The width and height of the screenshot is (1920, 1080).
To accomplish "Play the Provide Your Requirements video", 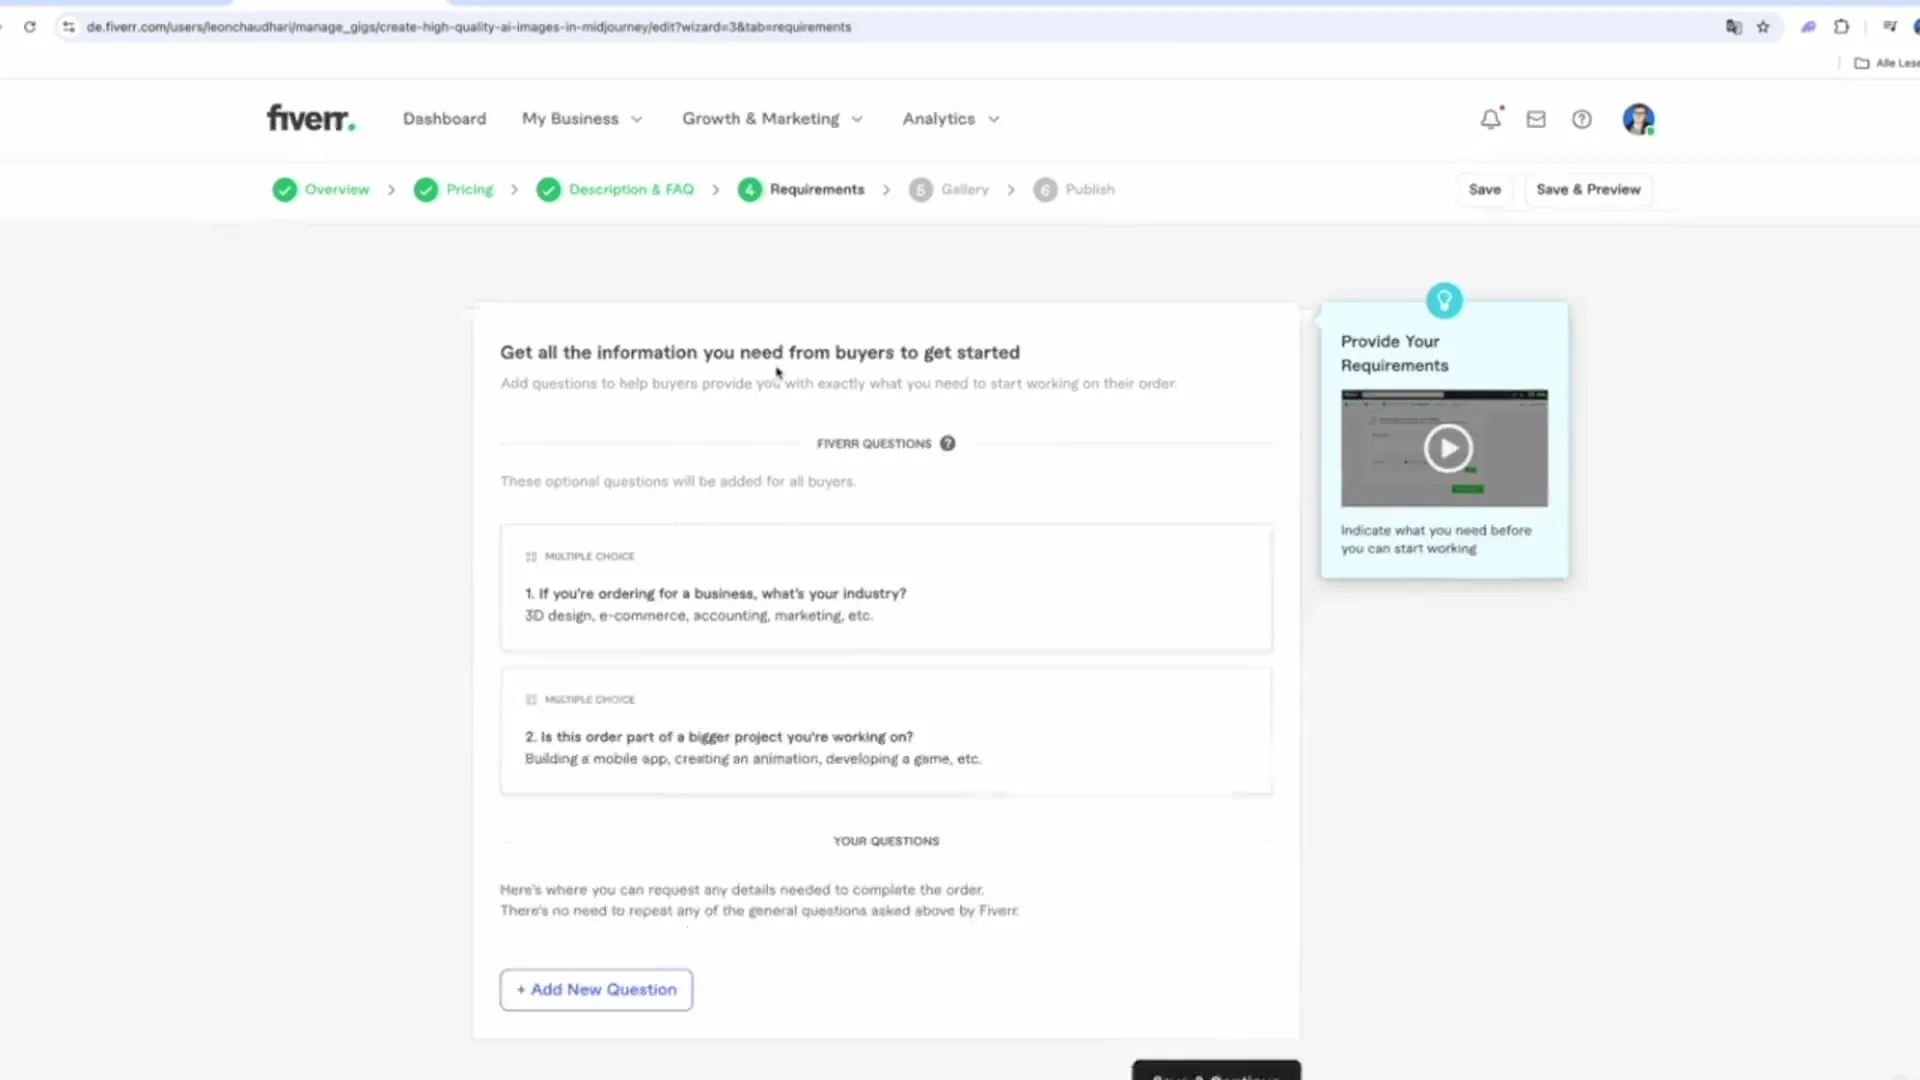I will tap(1447, 448).
